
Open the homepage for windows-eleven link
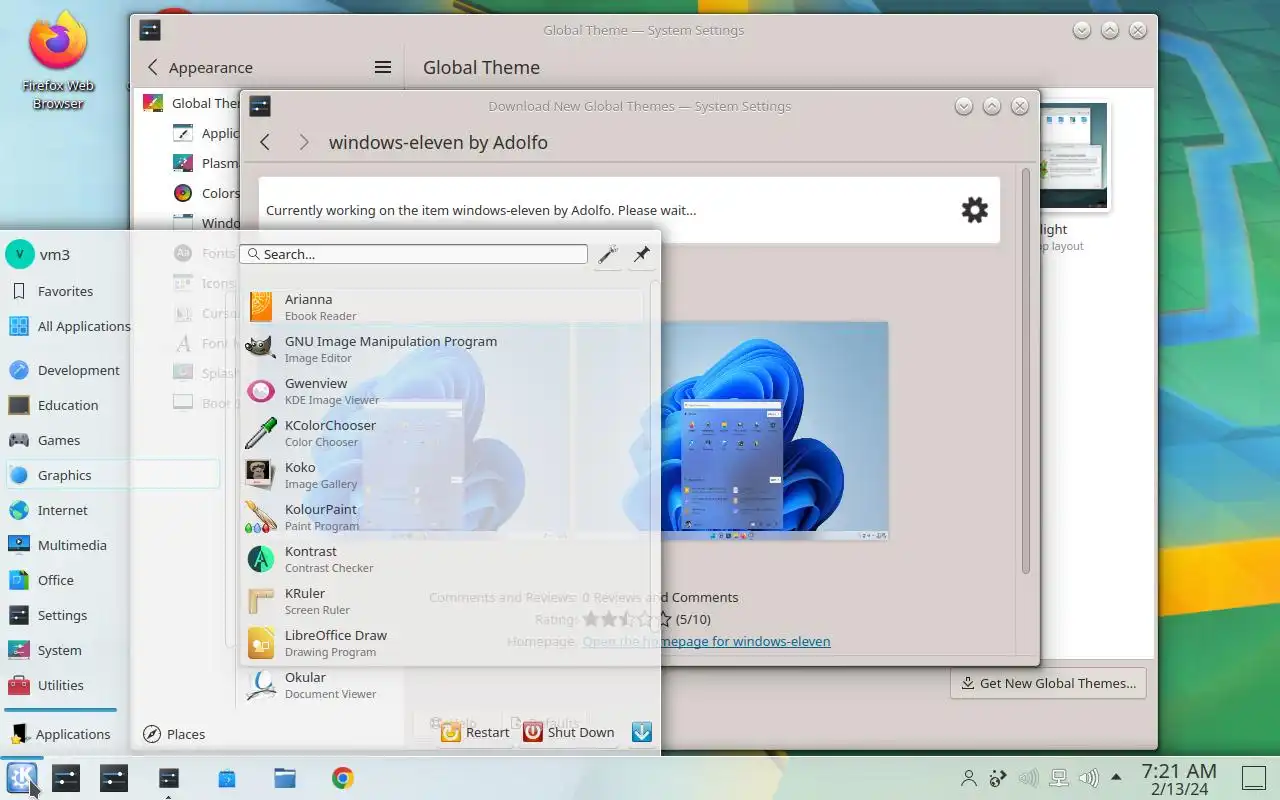706,641
